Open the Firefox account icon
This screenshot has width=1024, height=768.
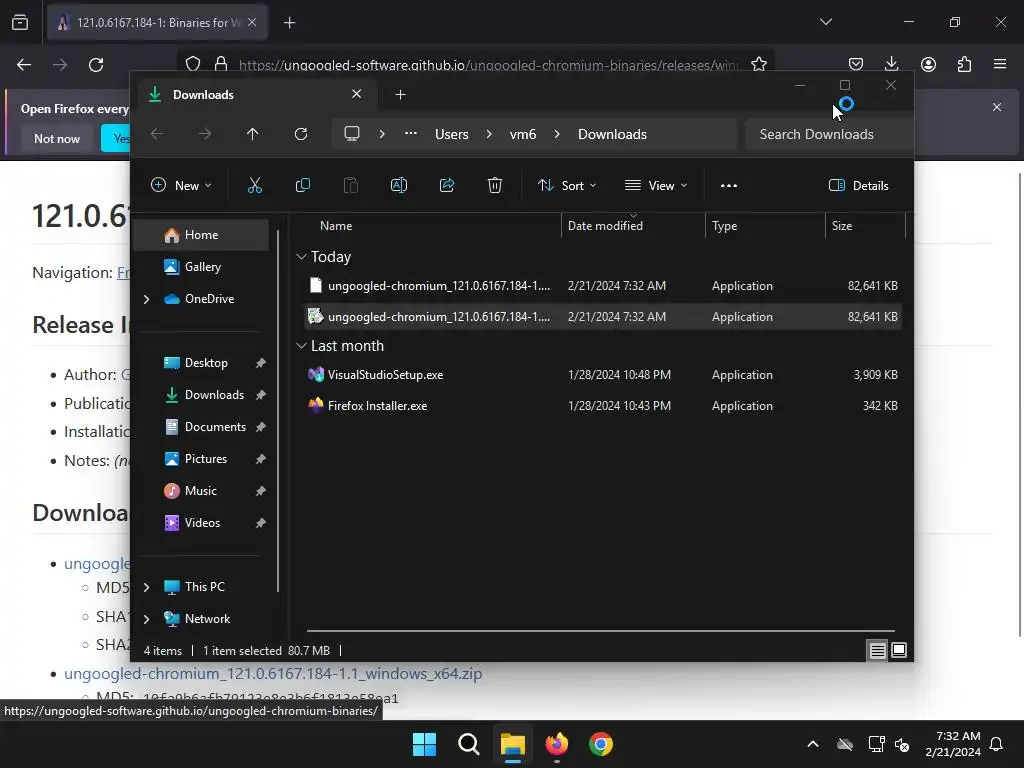pyautogui.click(x=928, y=64)
